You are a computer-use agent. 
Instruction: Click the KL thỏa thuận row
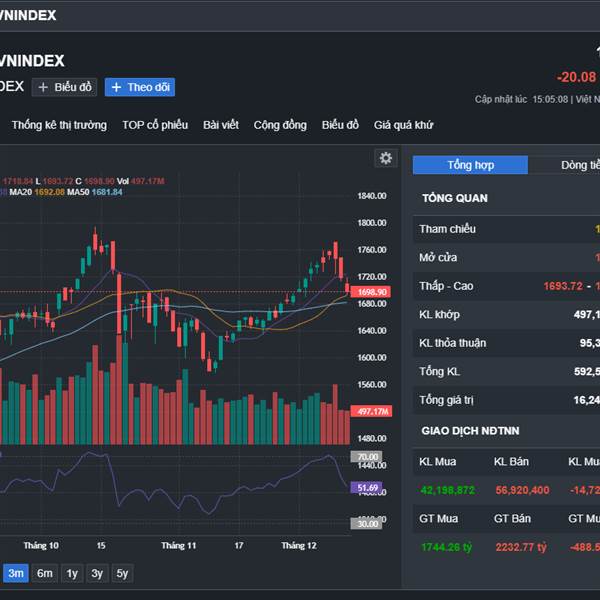(506, 343)
